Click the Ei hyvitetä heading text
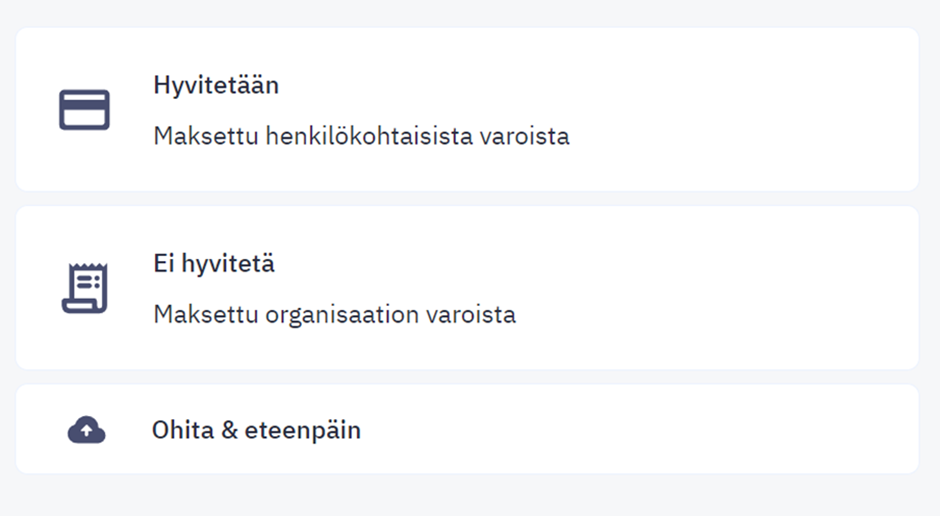This screenshot has height=516, width=940. coord(214,264)
